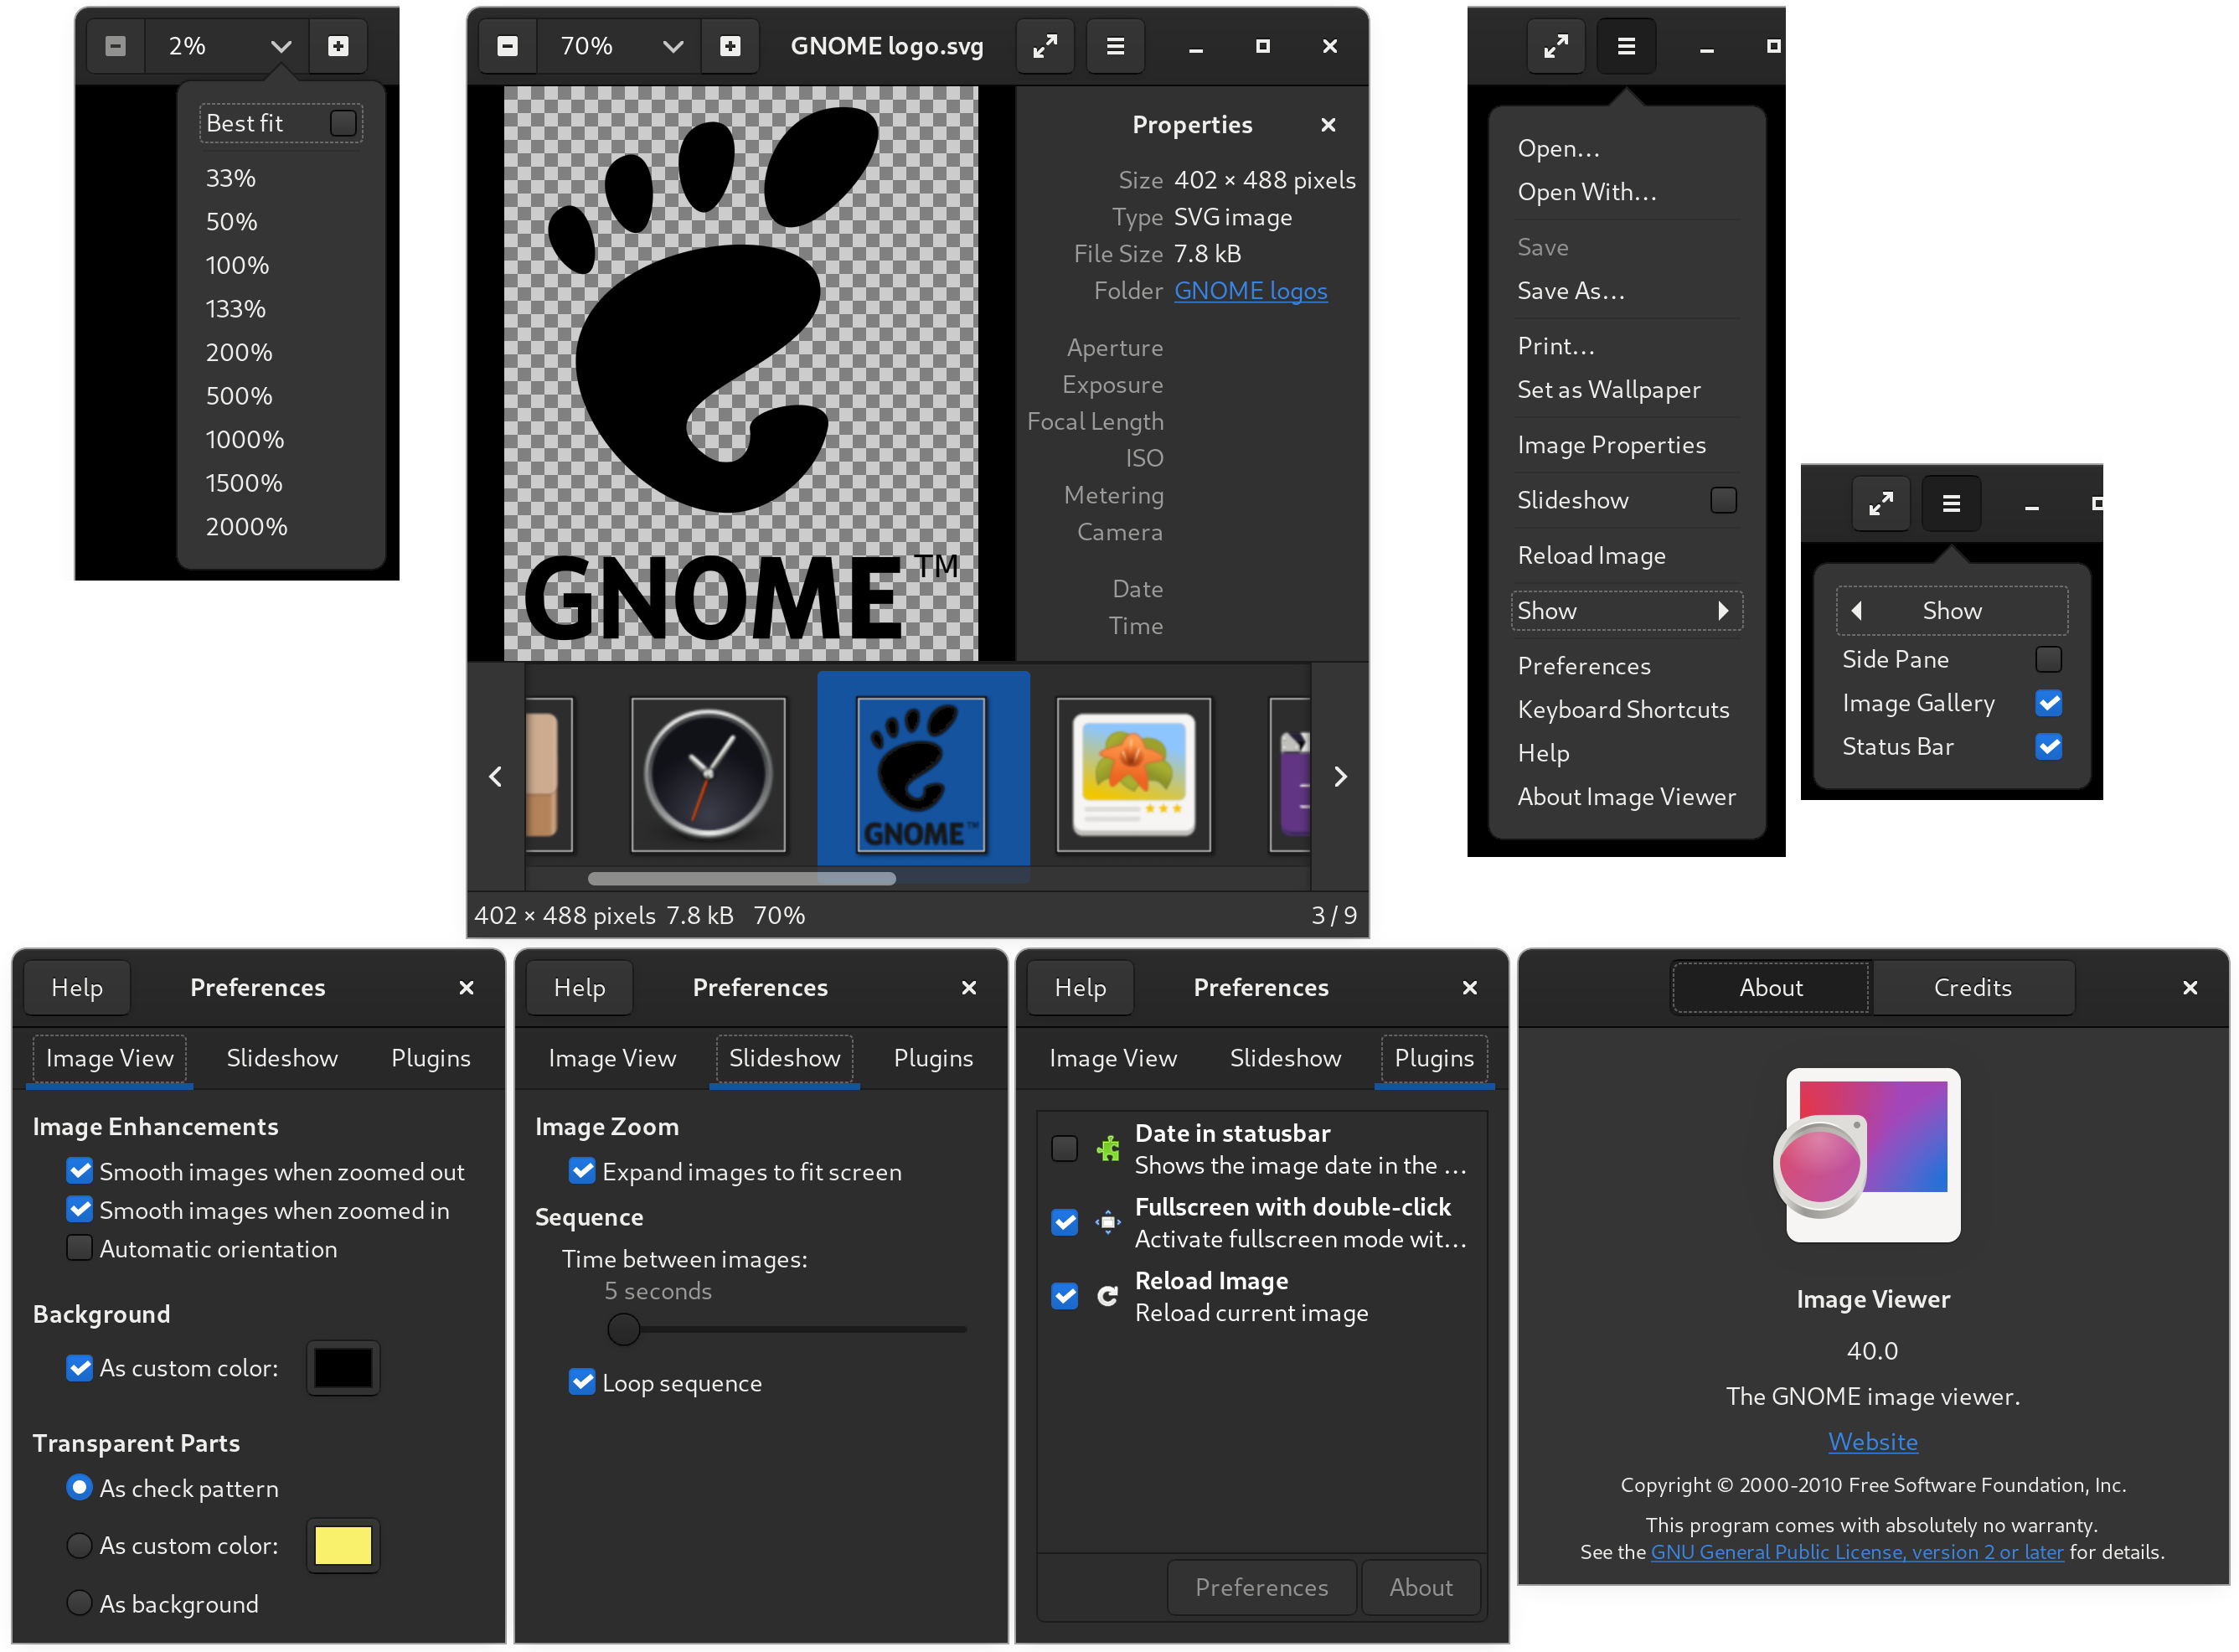Image resolution: width=2239 pixels, height=1652 pixels.
Task: Toggle the Best fit checkbox
Action: tap(343, 123)
